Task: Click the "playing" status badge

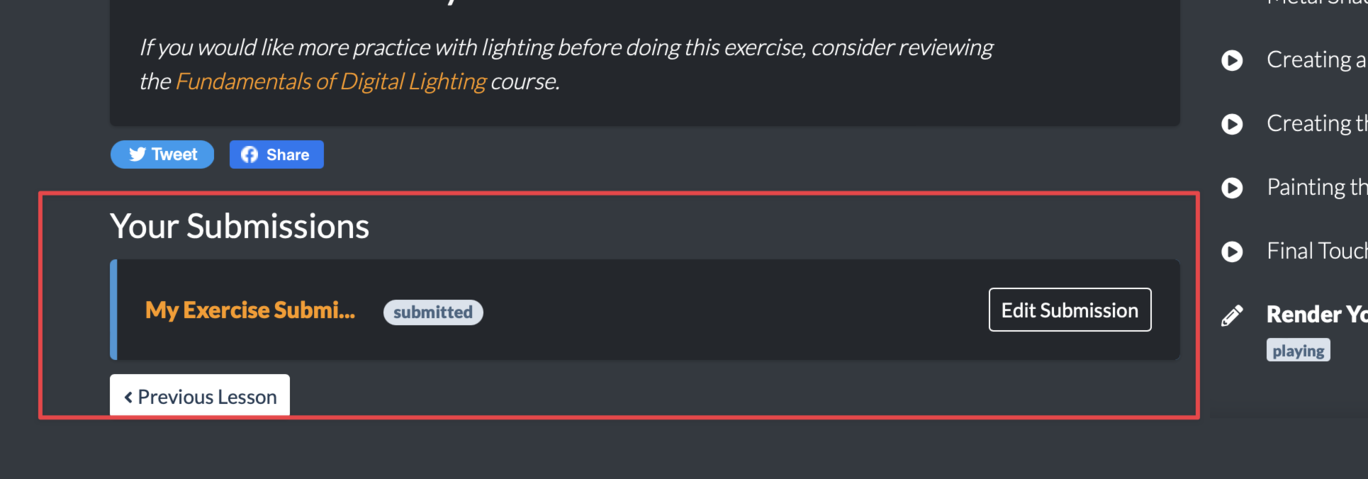Action: 1298,350
